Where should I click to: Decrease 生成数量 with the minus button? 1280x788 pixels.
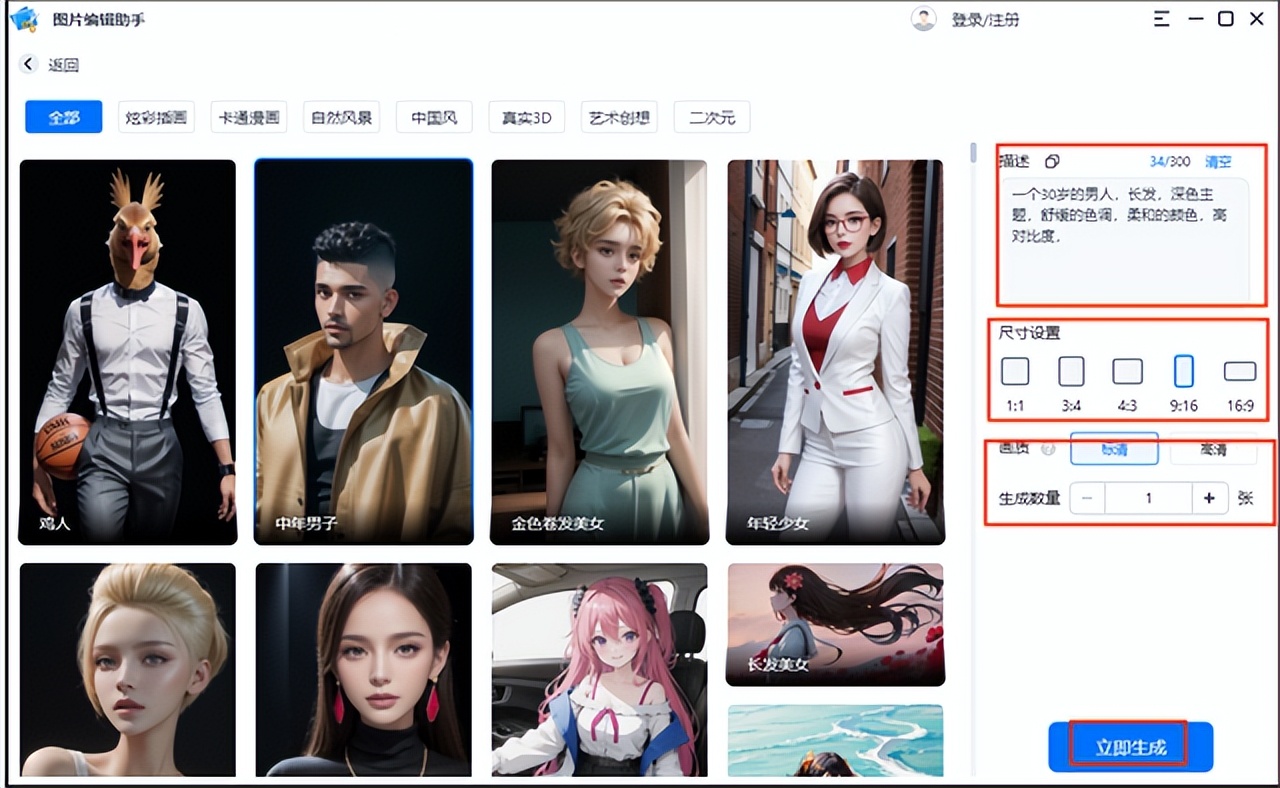click(x=1087, y=498)
